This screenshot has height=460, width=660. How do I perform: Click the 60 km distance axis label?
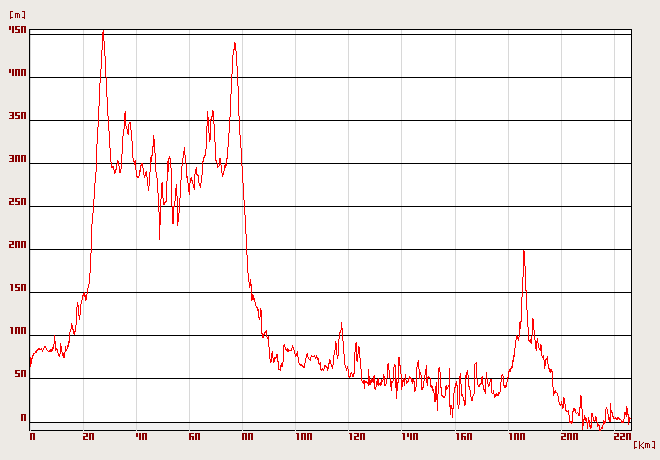[x=194, y=437]
